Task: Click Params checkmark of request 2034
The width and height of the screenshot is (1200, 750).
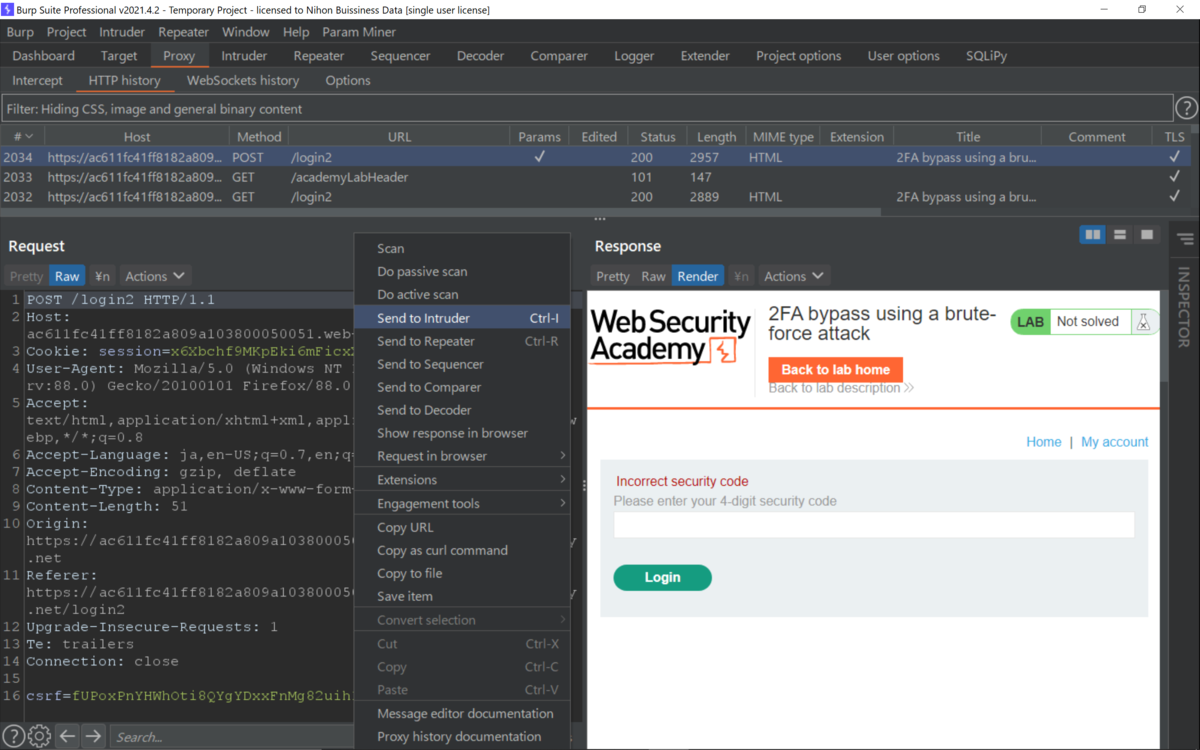Action: [x=540, y=157]
